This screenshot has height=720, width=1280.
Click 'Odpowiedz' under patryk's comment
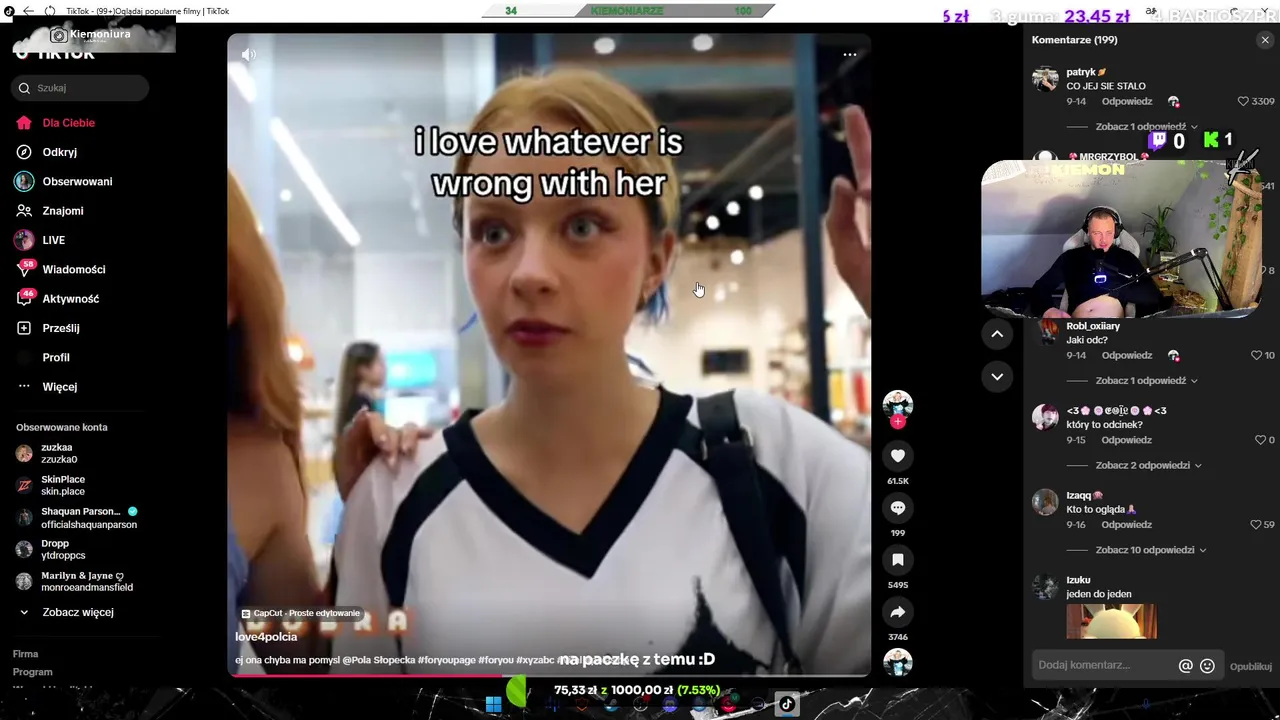click(1127, 101)
